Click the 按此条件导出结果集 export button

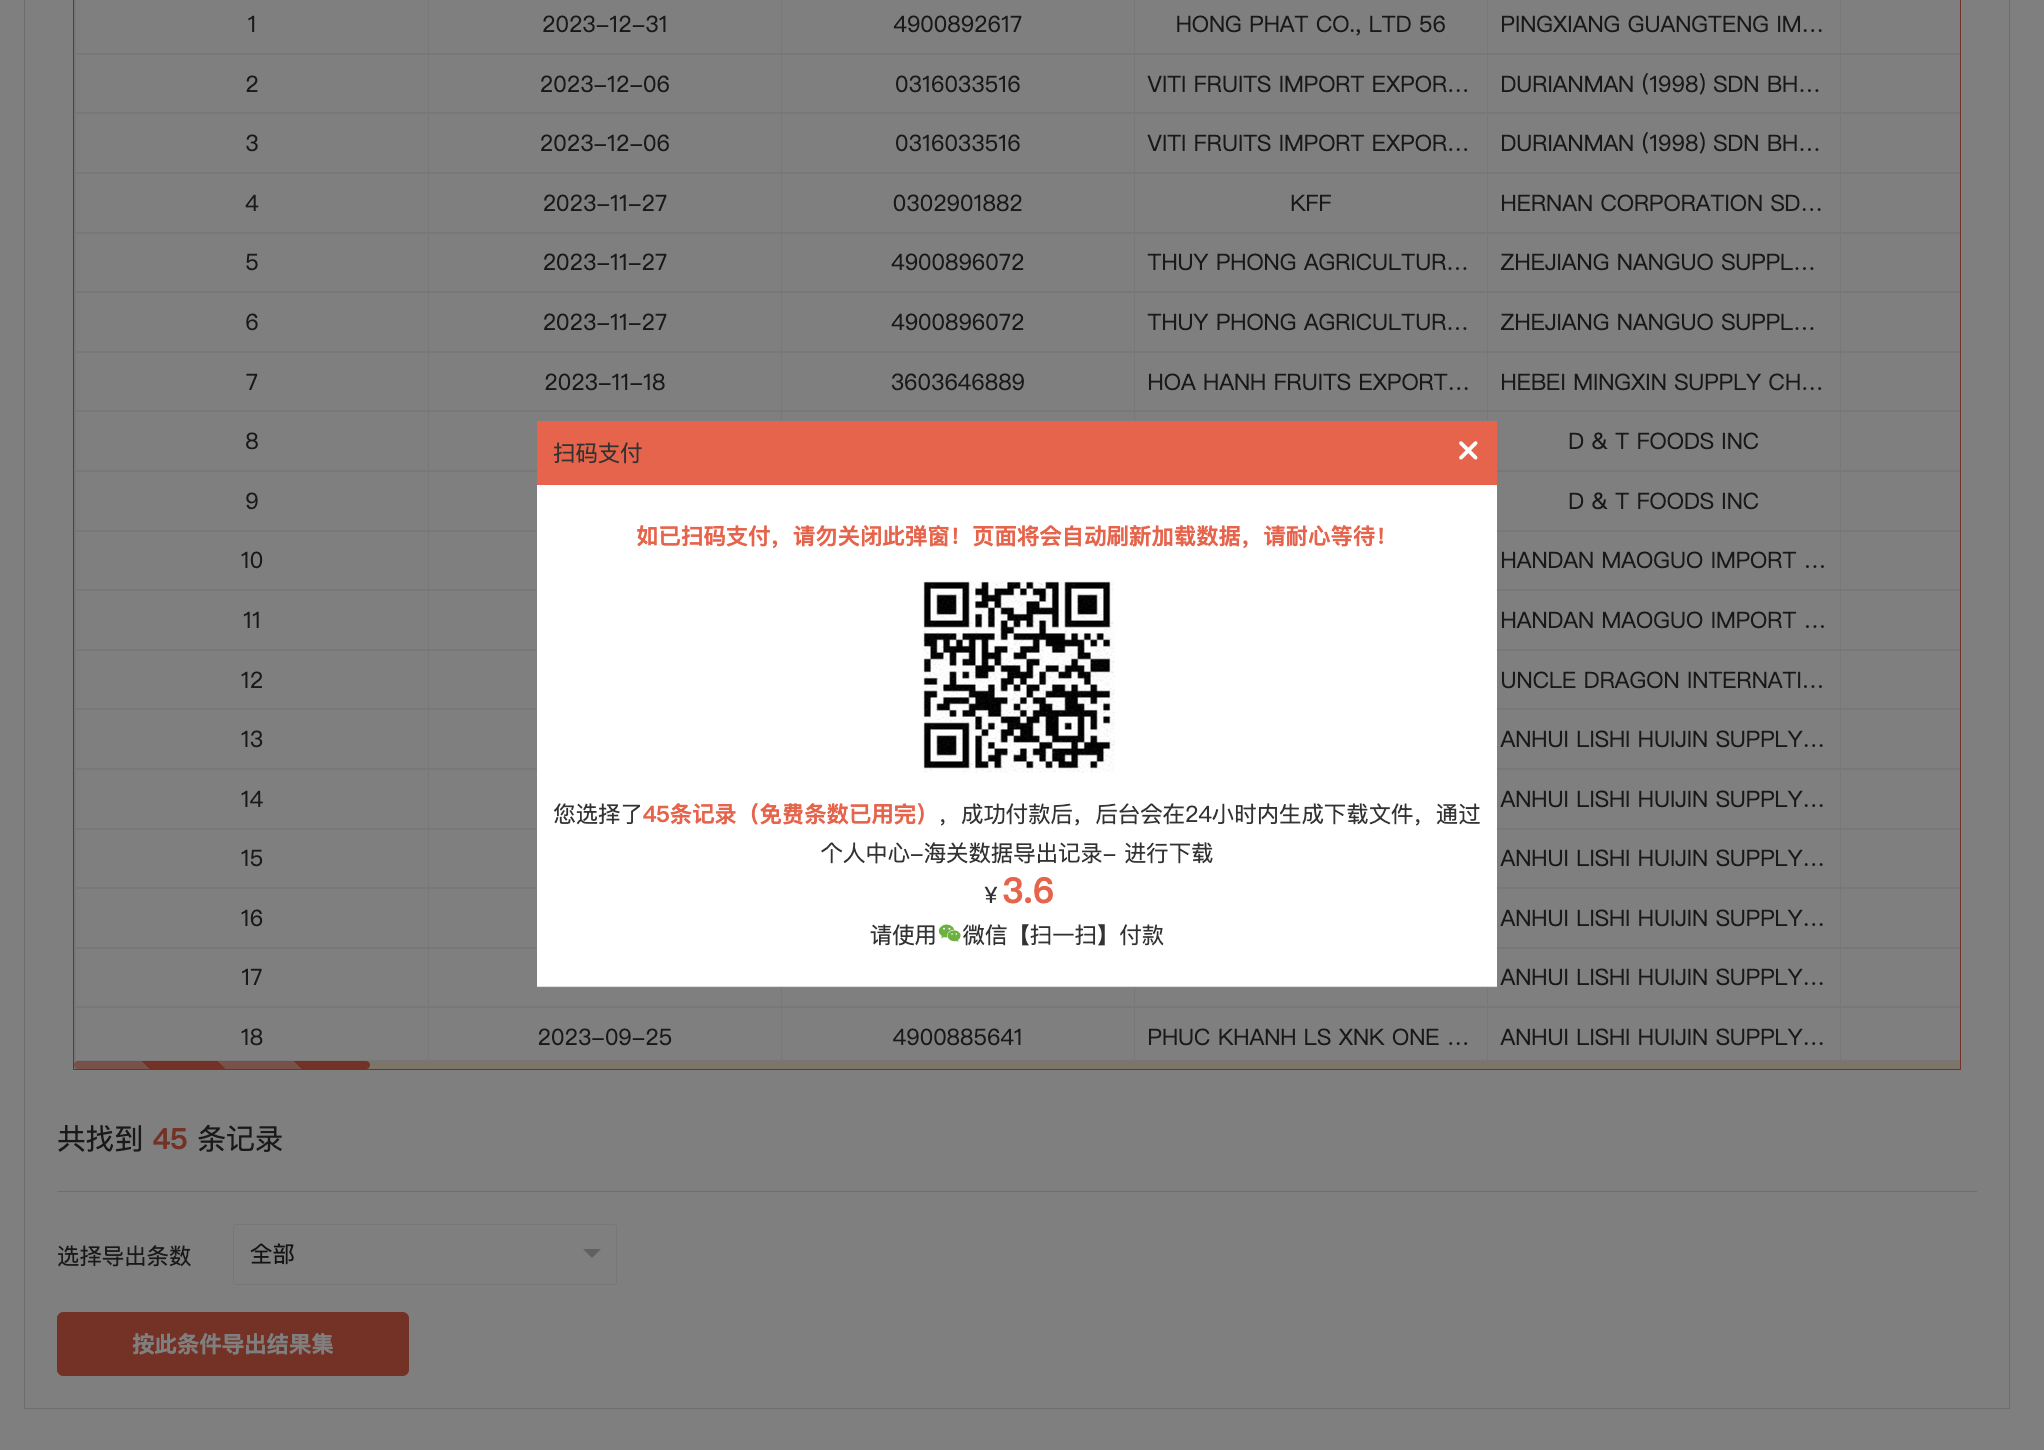click(233, 1343)
